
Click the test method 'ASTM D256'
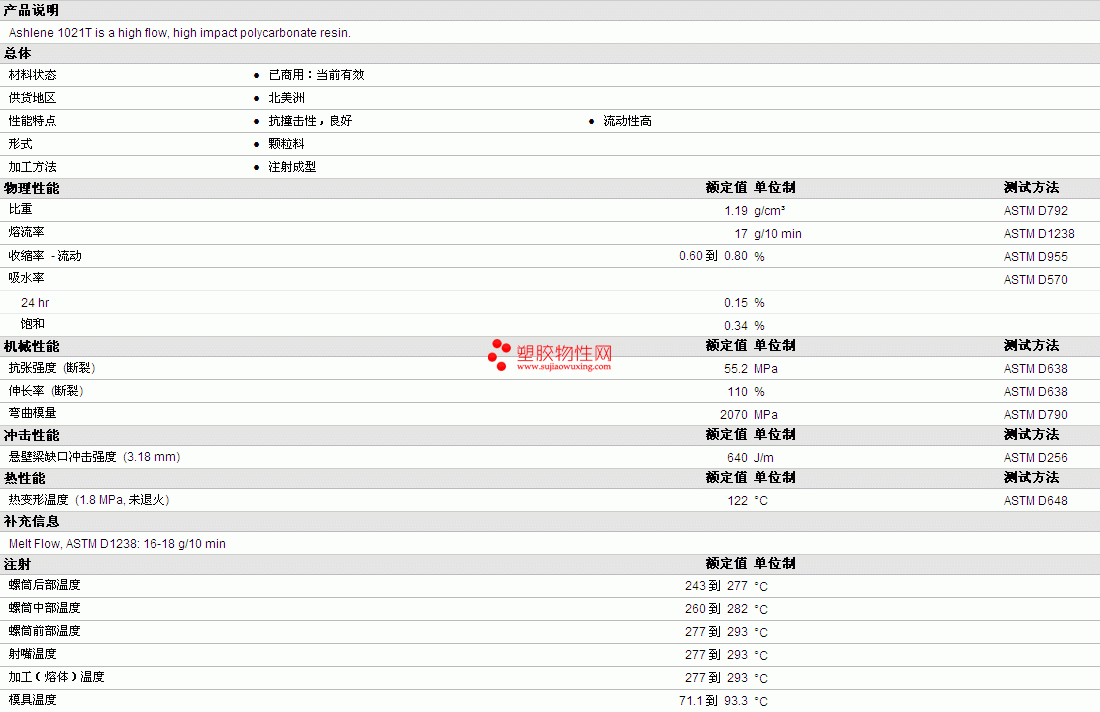(1035, 458)
